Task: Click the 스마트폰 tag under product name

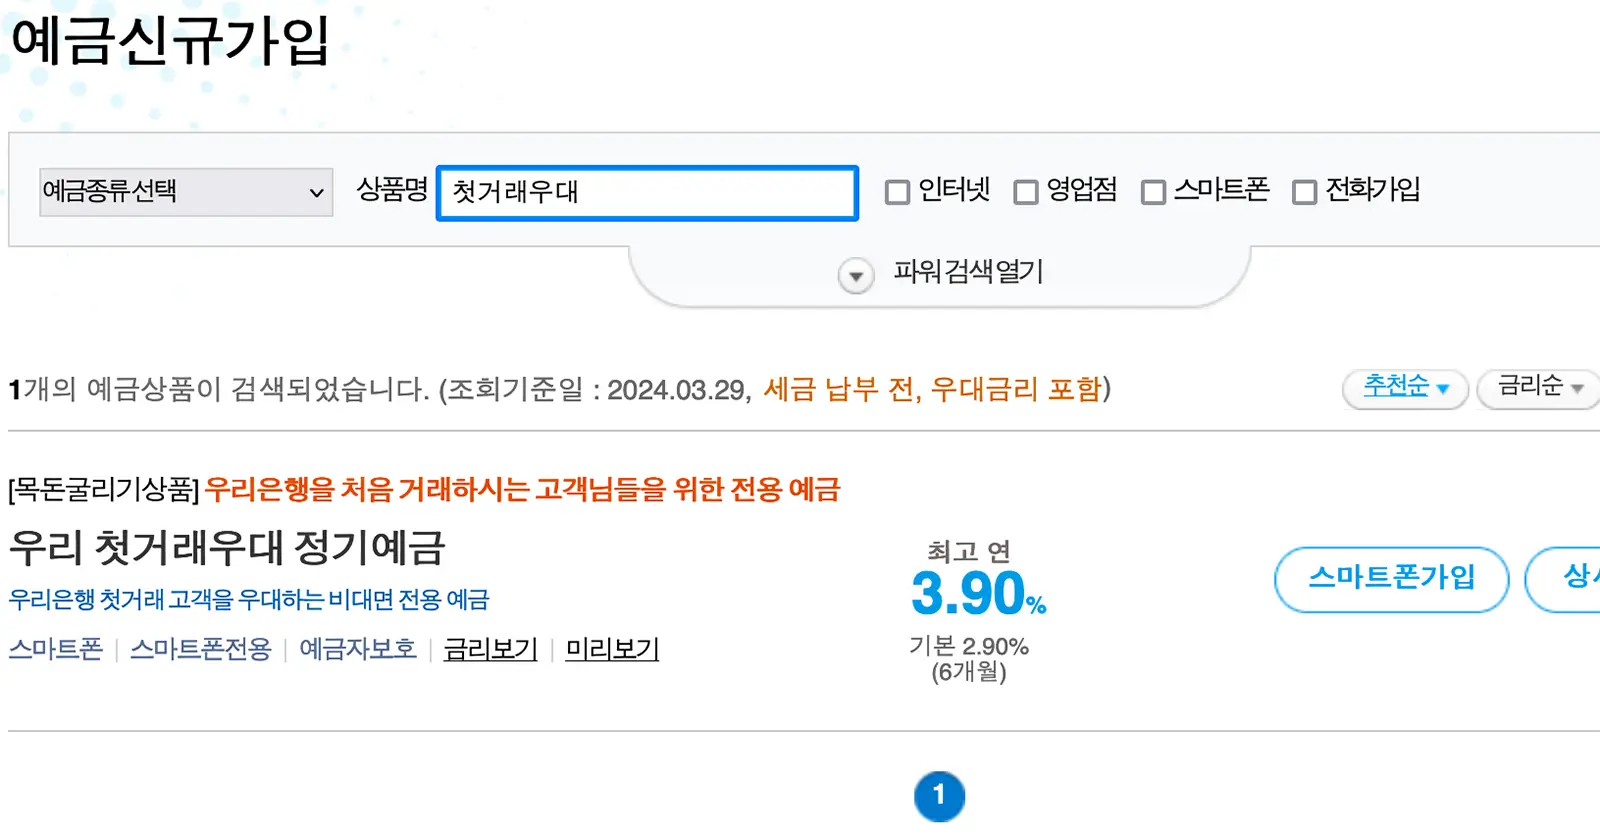Action: tap(55, 648)
